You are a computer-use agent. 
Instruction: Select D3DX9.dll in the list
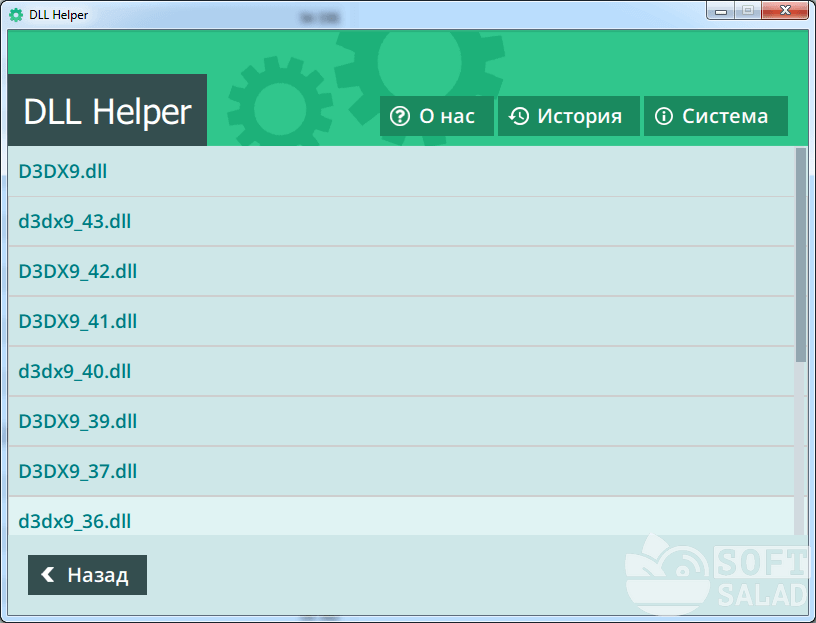(401, 171)
